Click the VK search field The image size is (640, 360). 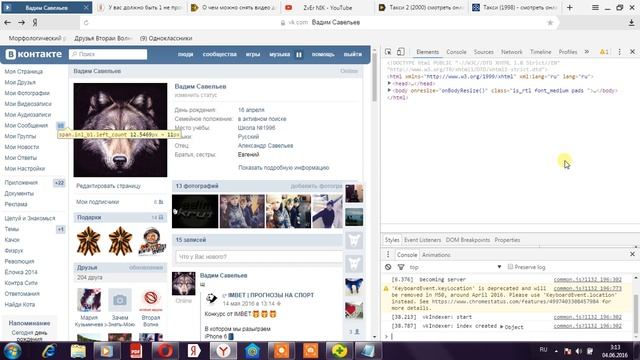tap(108, 54)
